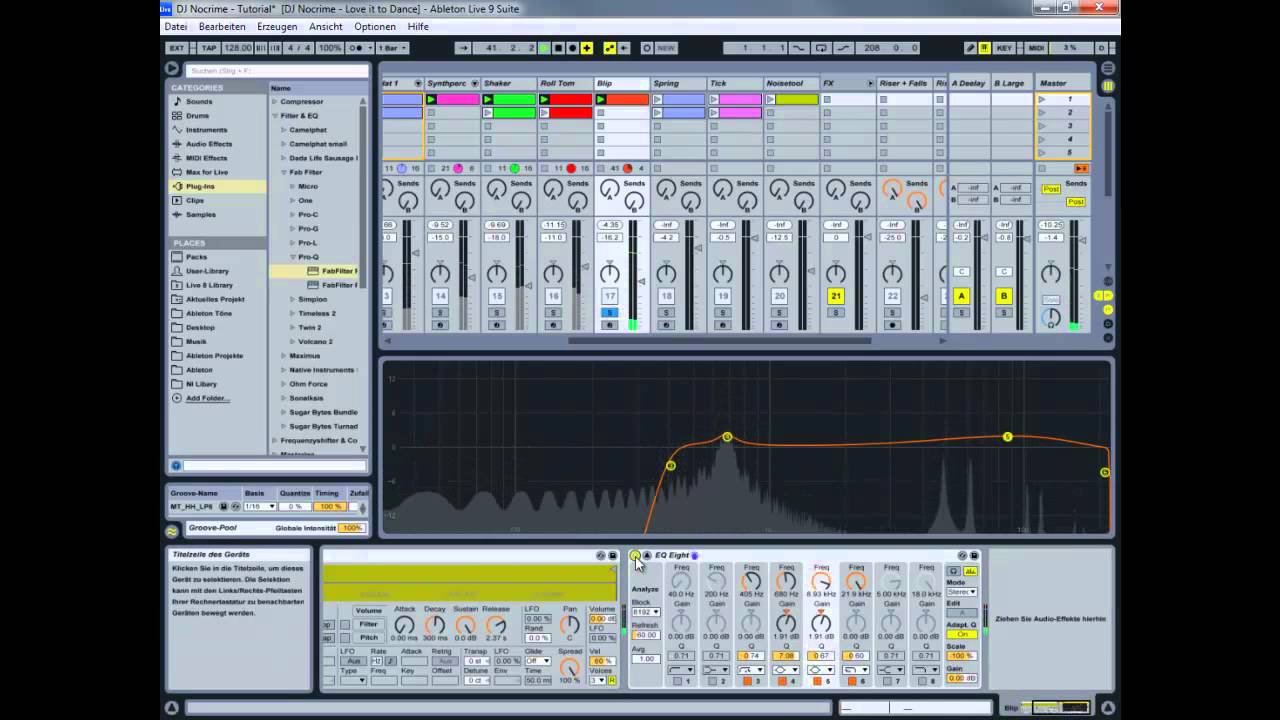Toggle the loop switch in transport
The height and width of the screenshot is (720, 1280).
pos(820,48)
